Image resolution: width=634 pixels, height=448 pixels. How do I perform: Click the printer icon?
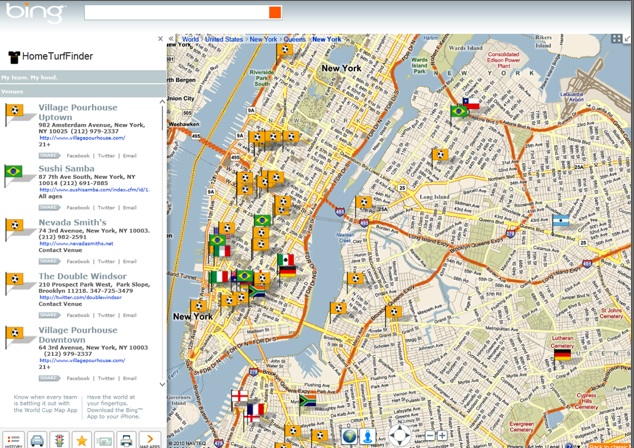[127, 440]
